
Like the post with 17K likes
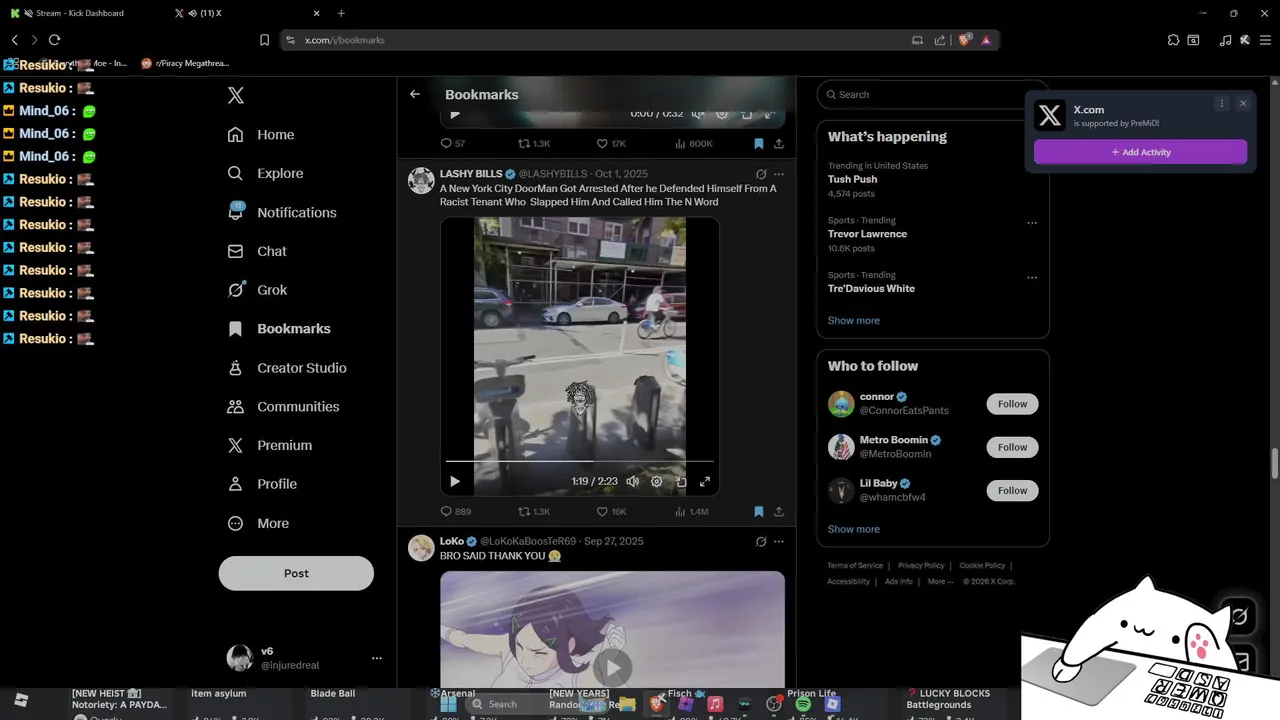click(611, 144)
